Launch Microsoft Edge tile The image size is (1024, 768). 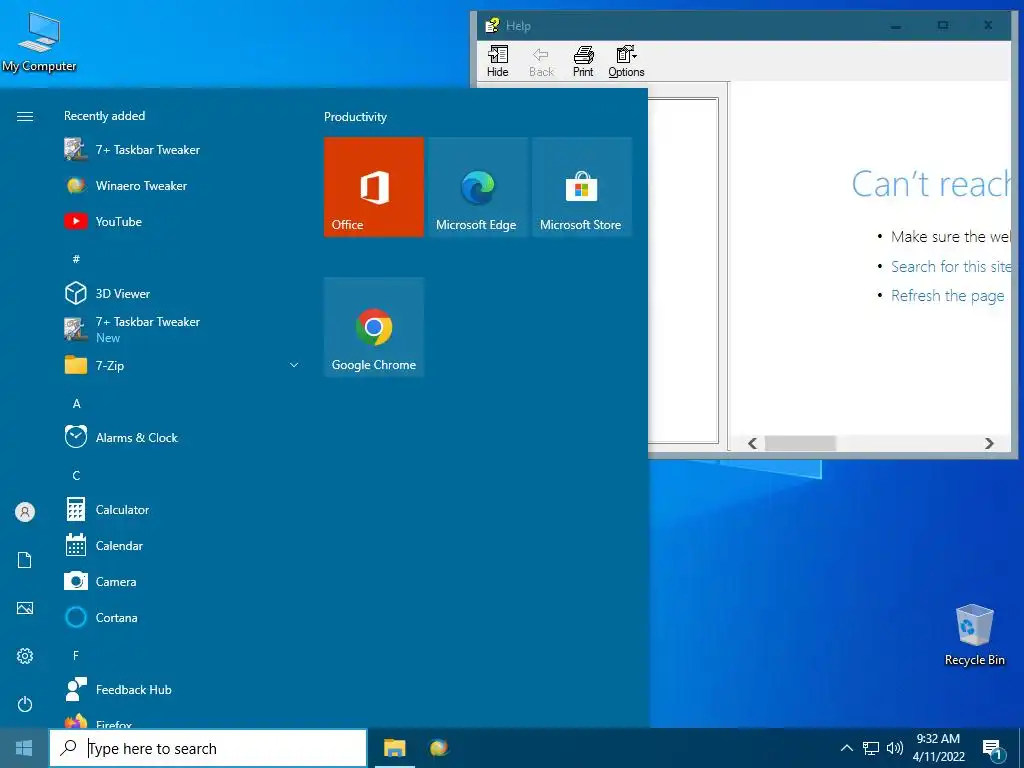click(x=477, y=187)
